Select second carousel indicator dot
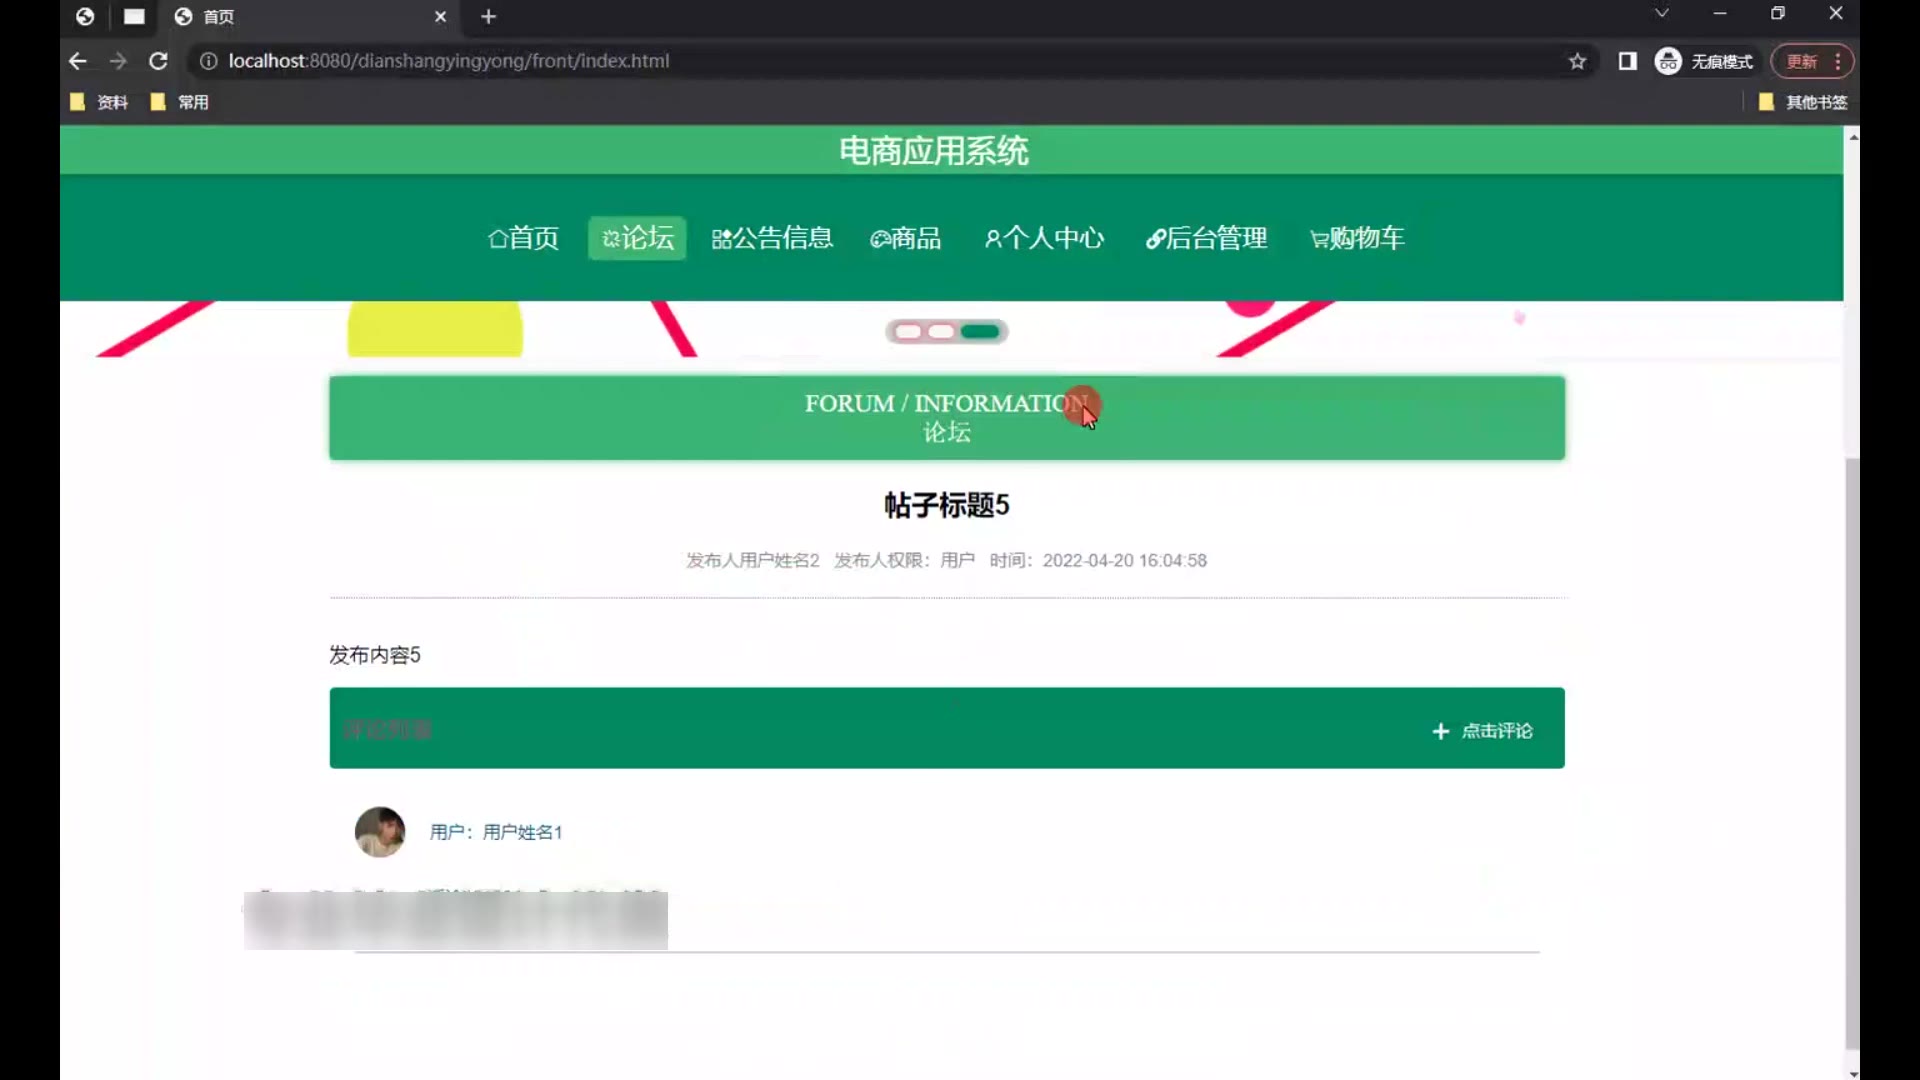The image size is (1920, 1080). click(x=940, y=332)
